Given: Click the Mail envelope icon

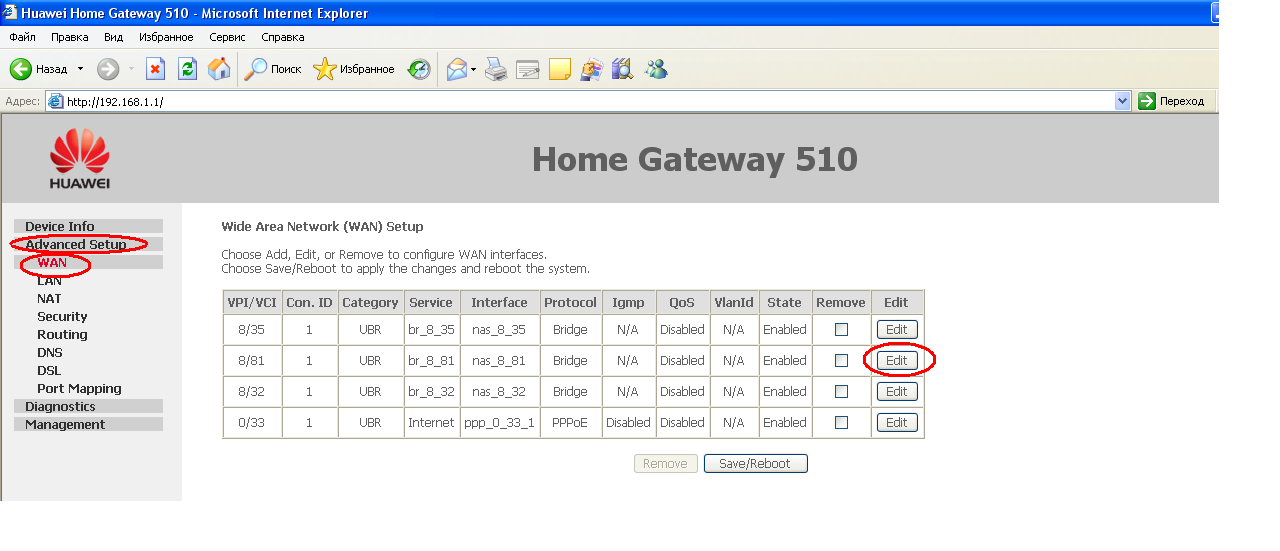Looking at the screenshot, I should [457, 69].
